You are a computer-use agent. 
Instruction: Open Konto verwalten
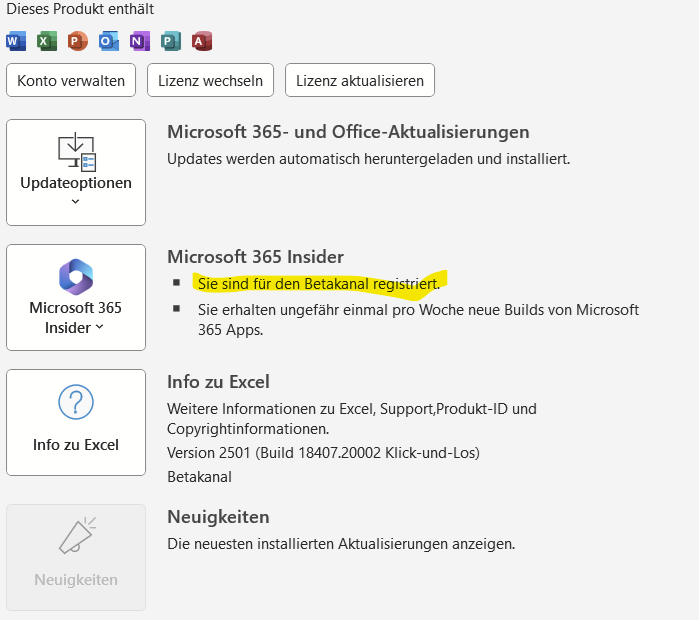pyautogui.click(x=71, y=80)
